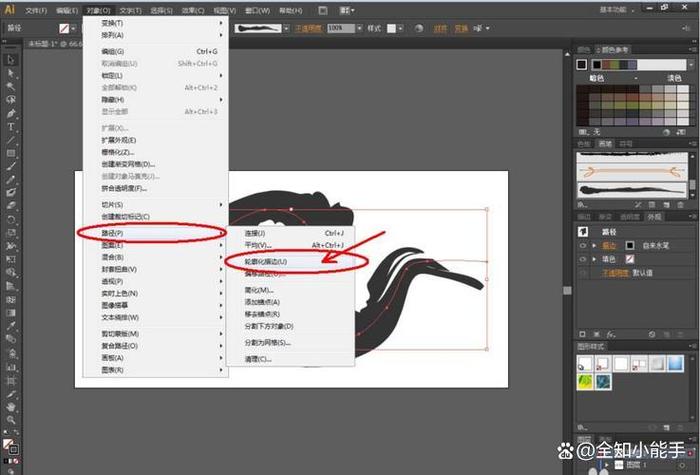Image resolution: width=700 pixels, height=475 pixels.
Task: Select the Paintbrush tool
Action: pyautogui.click(x=11, y=166)
